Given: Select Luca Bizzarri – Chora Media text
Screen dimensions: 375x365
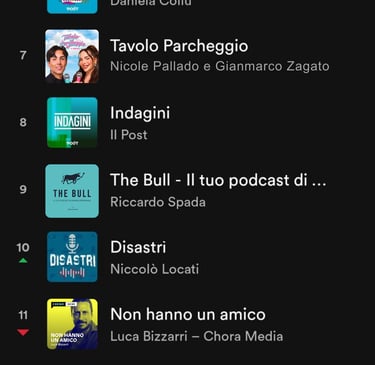Looking at the screenshot, I should [x=197, y=336].
